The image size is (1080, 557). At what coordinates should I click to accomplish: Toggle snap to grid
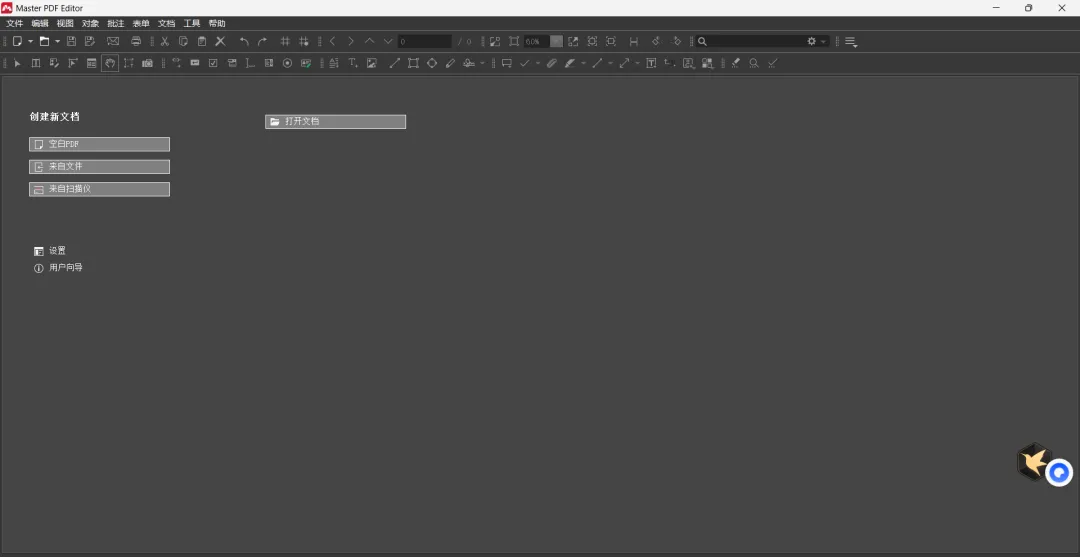coord(304,41)
